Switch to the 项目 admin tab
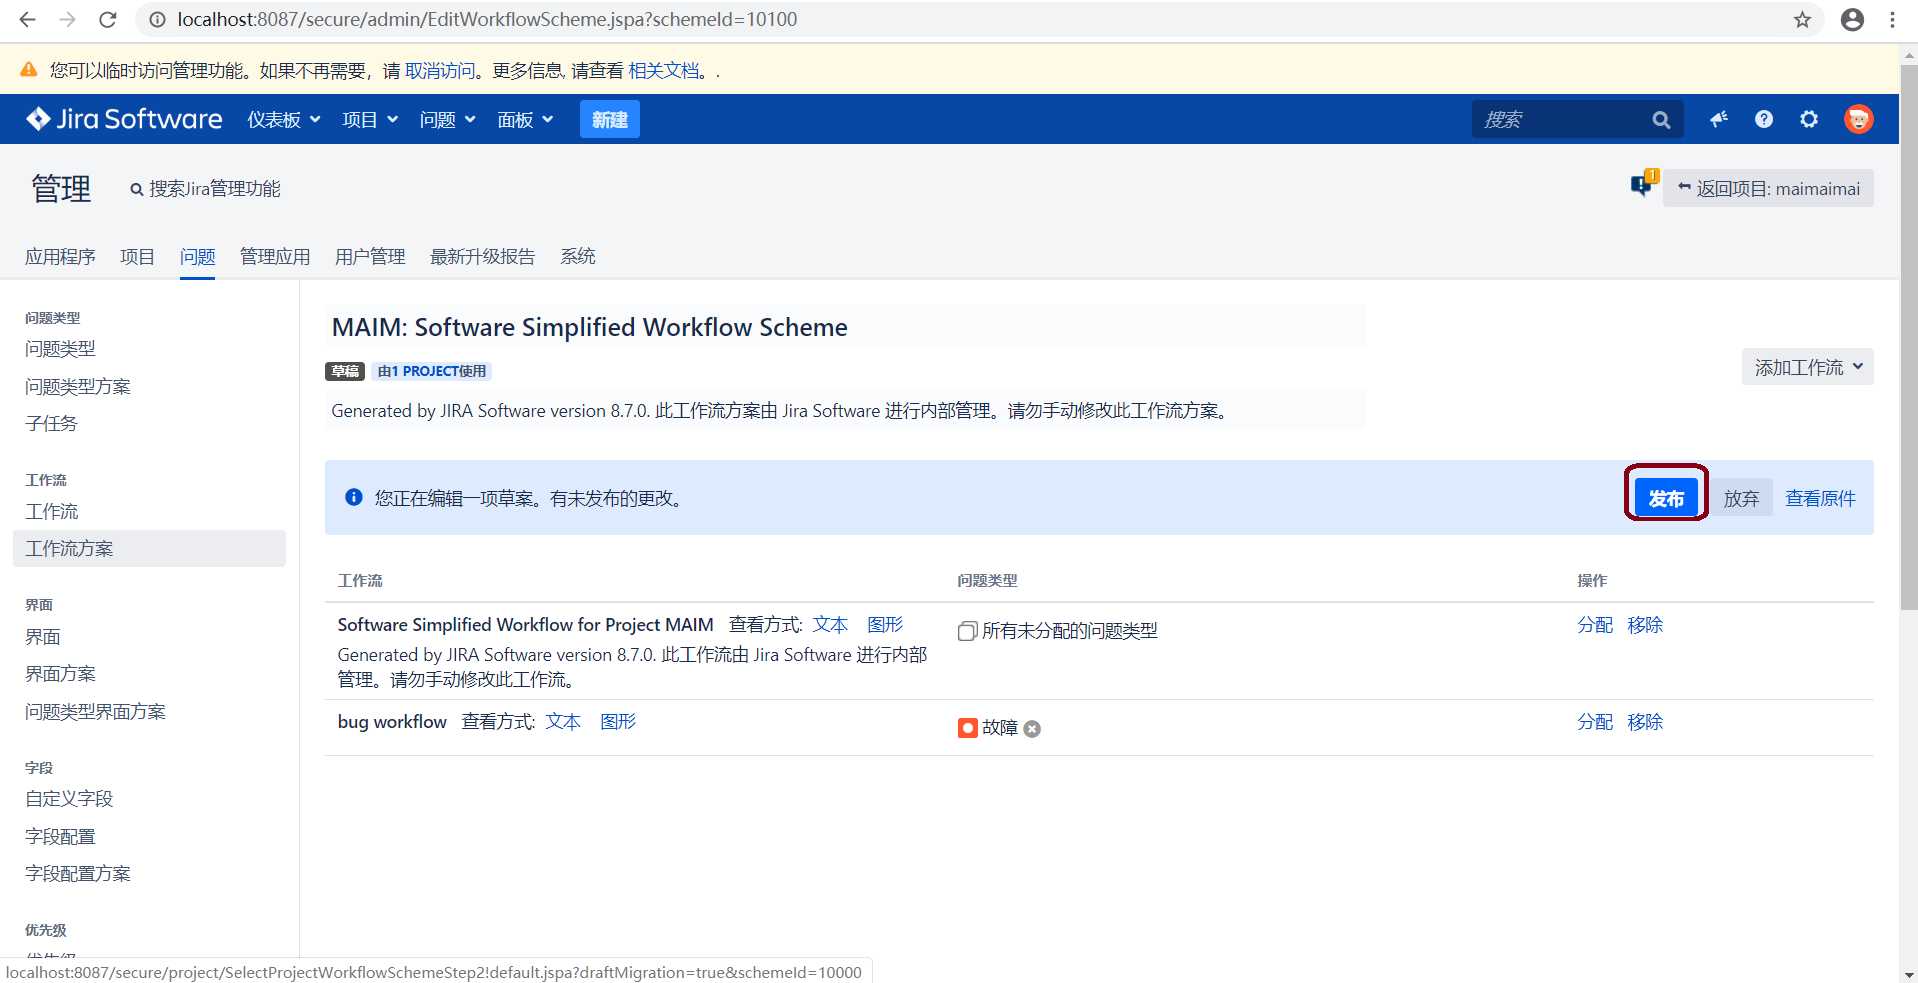The width and height of the screenshot is (1918, 983). click(x=137, y=257)
